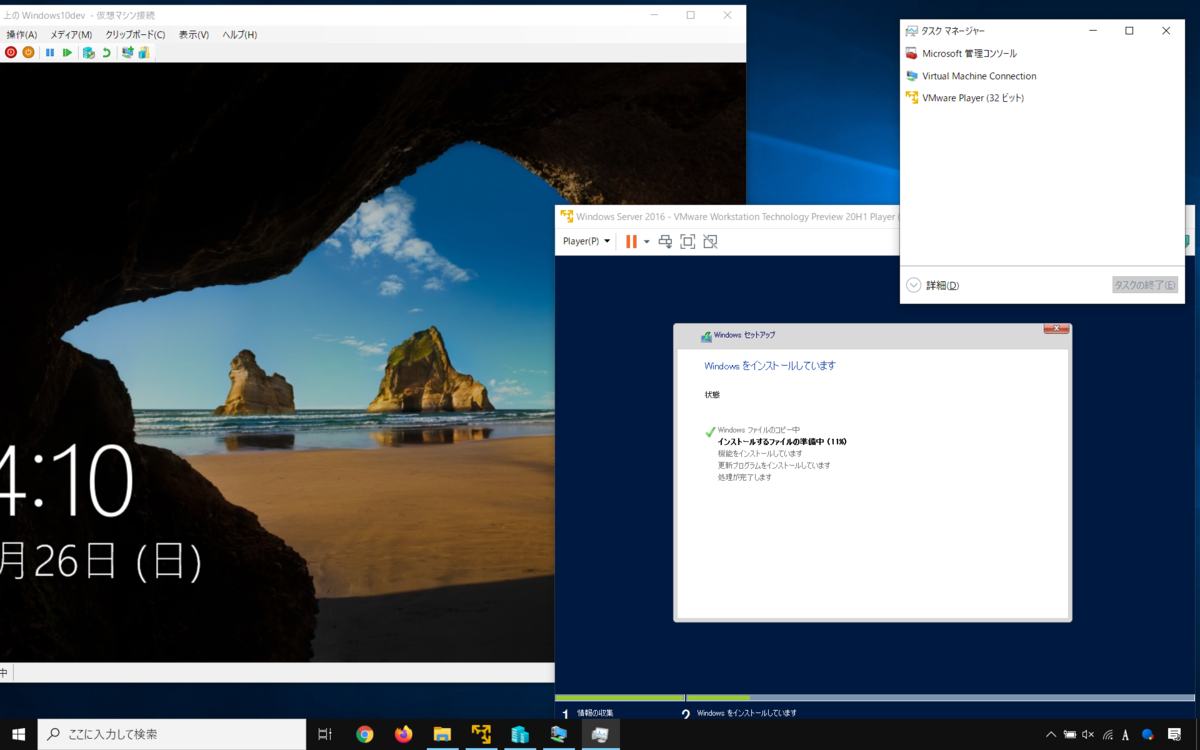
Task: Open Task View on the taskbar
Action: (x=325, y=734)
